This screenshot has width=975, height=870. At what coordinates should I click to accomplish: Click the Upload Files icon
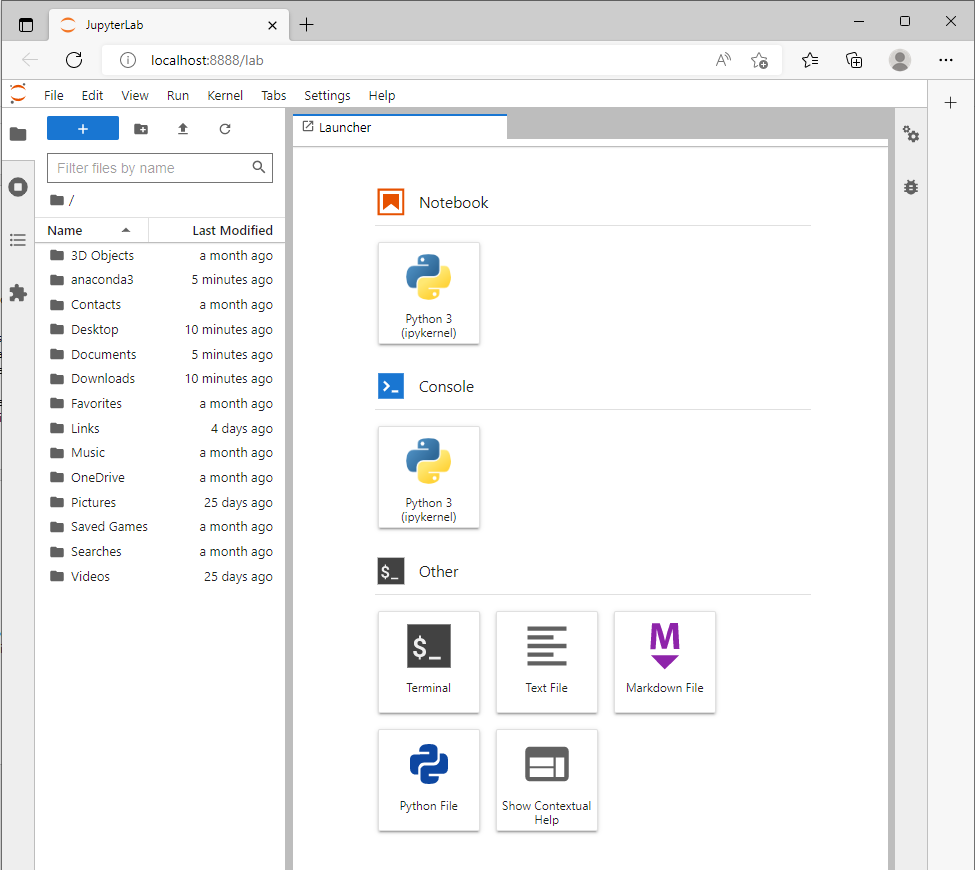pyautogui.click(x=183, y=129)
